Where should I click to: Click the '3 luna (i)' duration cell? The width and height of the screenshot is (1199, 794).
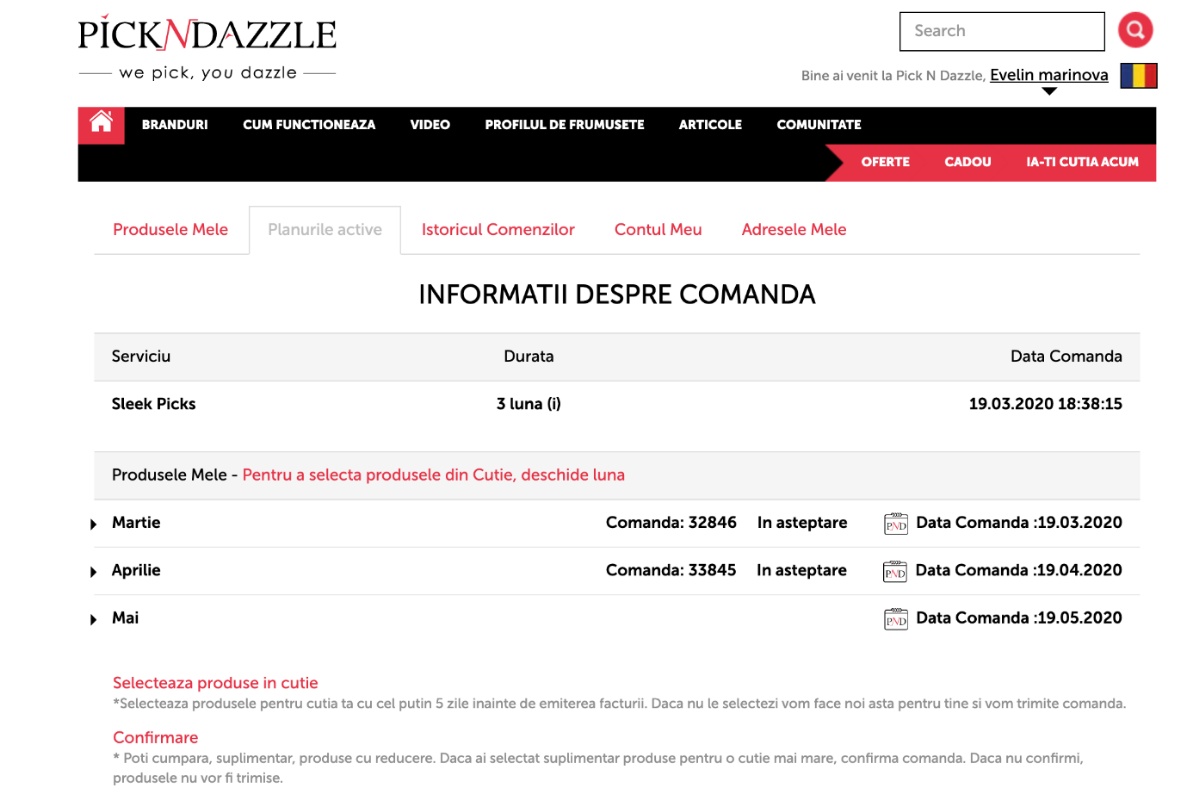528,404
